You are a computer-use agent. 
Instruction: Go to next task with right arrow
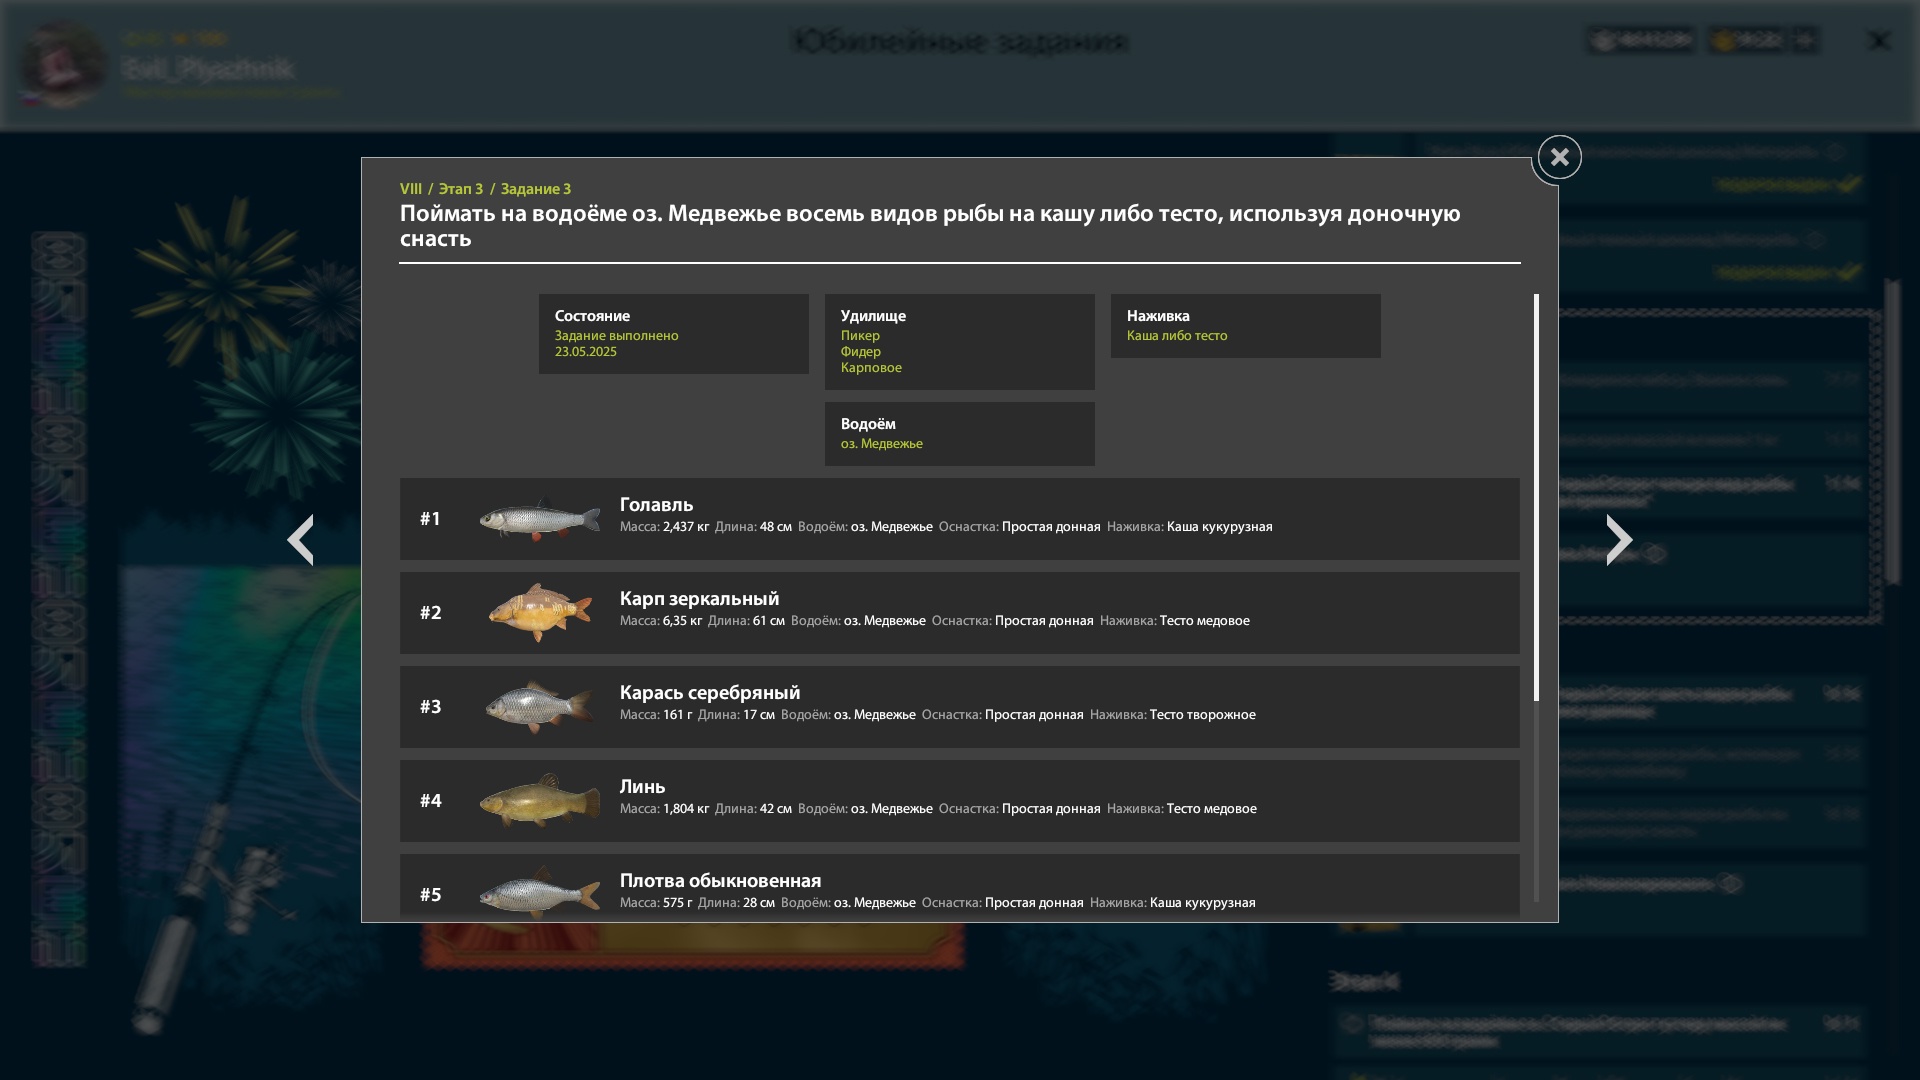[x=1619, y=540]
